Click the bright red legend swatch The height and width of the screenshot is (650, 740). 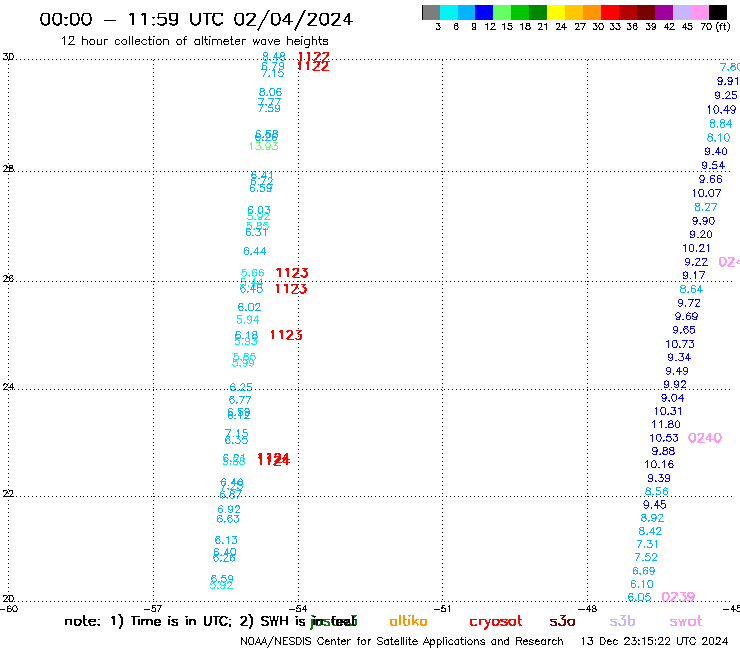[610, 12]
